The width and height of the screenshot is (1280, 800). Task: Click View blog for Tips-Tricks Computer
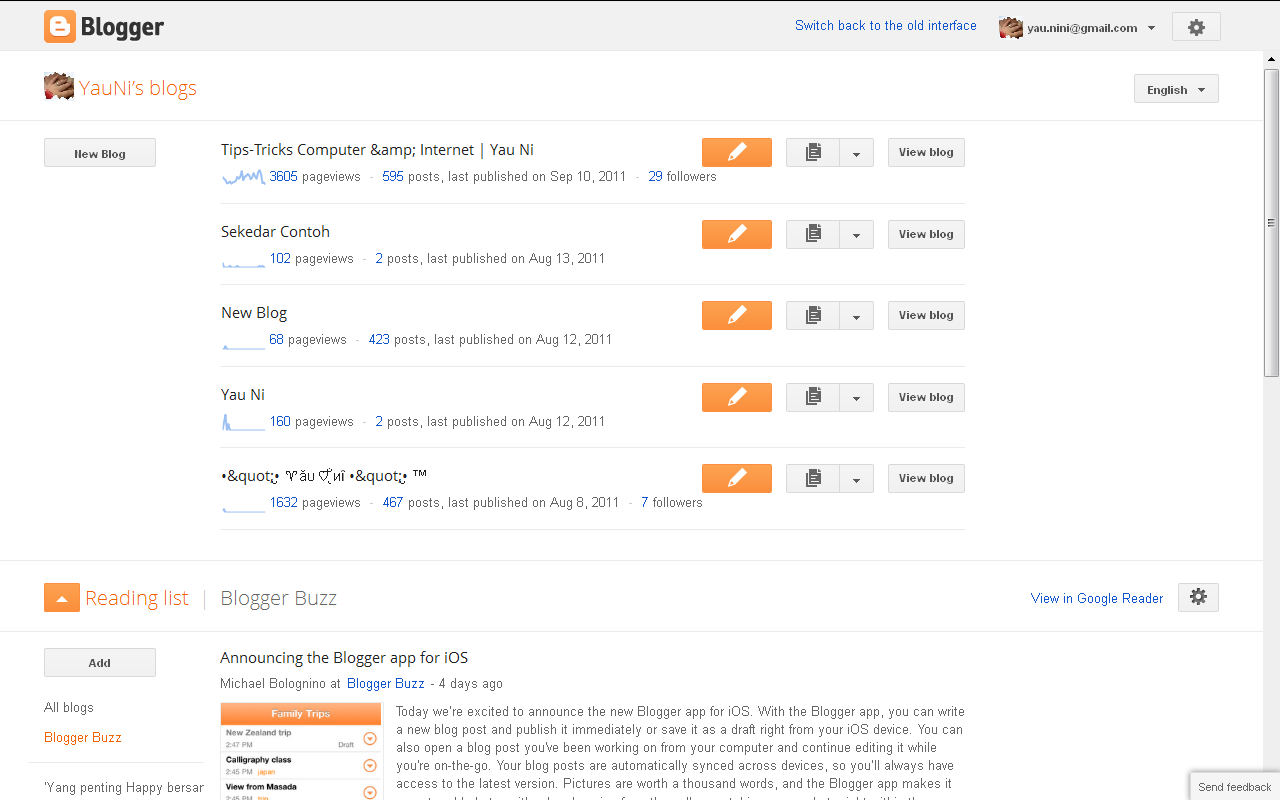926,152
